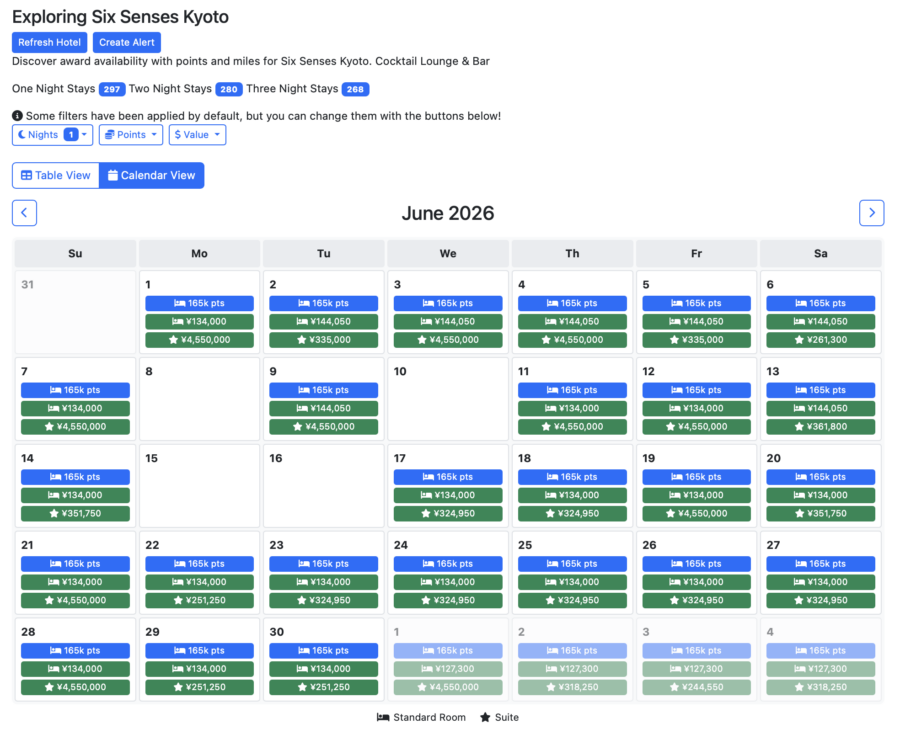
Task: Choose ¥251,250 suite on June 22
Action: [x=199, y=600]
